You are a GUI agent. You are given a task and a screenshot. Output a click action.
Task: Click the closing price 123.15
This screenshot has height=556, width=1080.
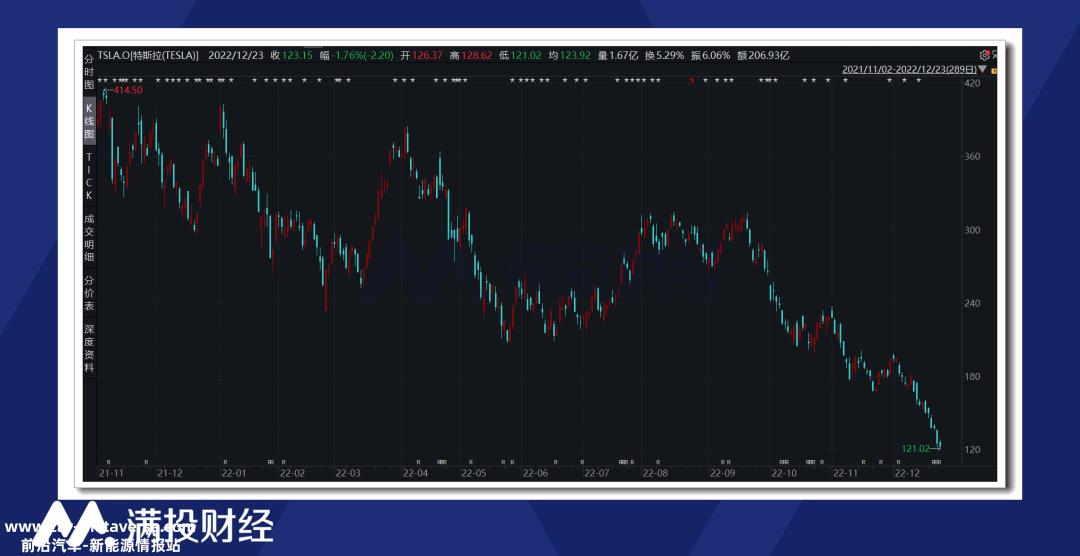(298, 55)
